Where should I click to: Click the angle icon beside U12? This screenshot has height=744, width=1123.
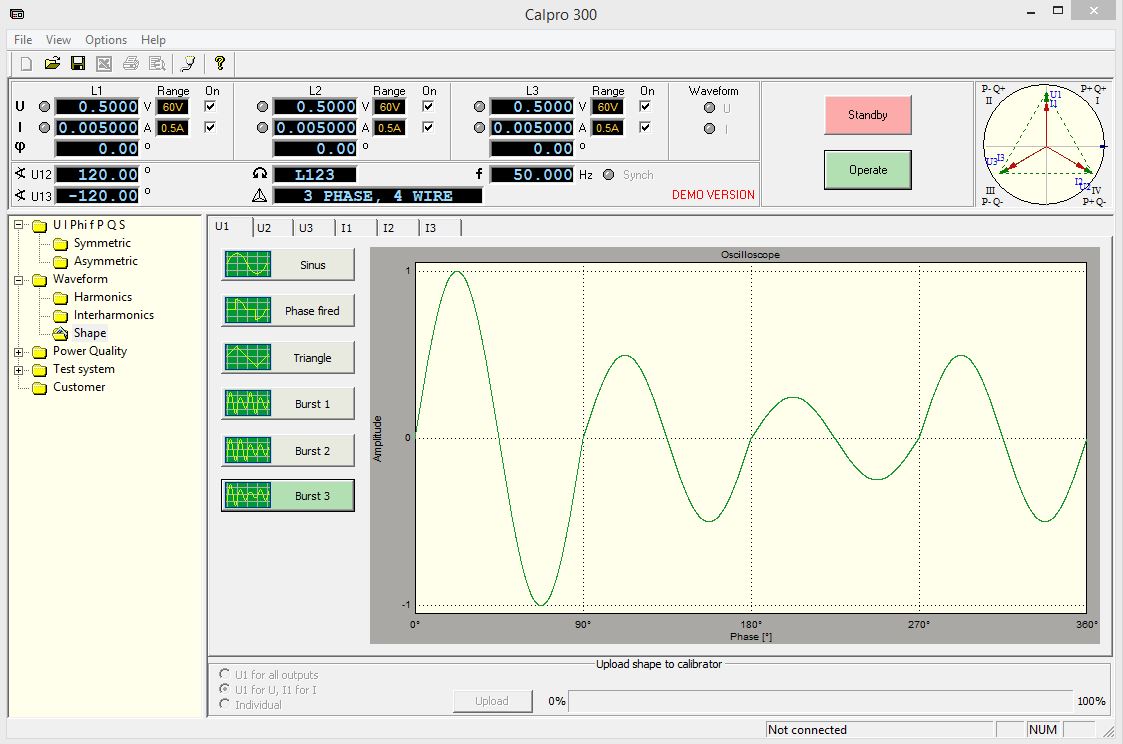20,174
